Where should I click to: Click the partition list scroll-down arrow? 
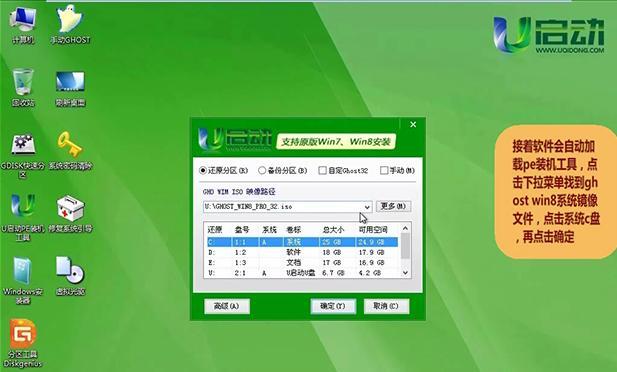coord(405,273)
